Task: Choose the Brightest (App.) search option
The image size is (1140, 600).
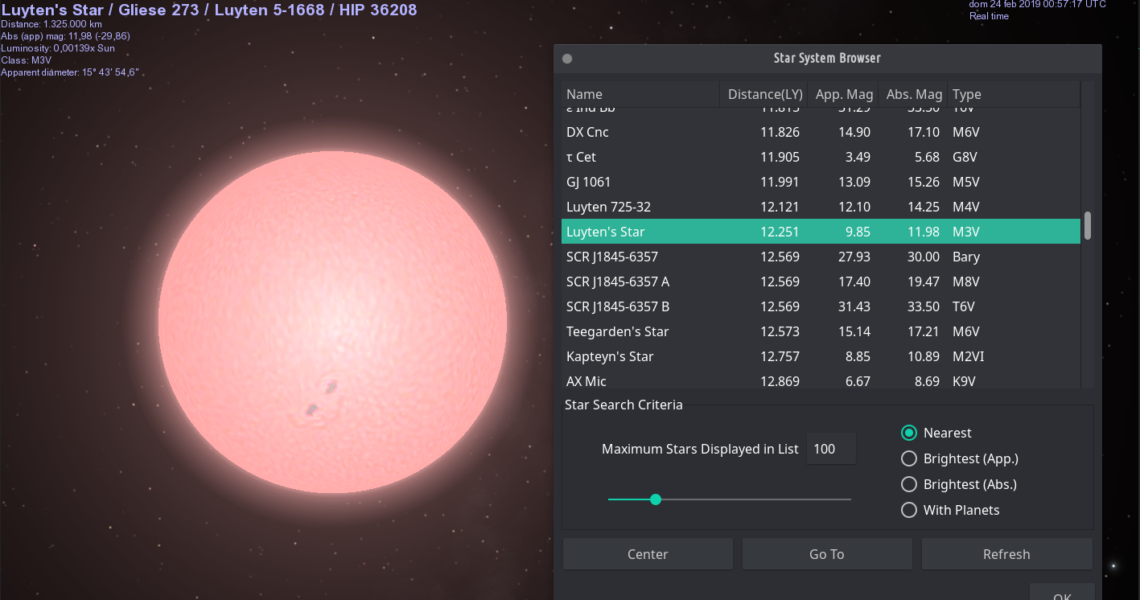Action: pyautogui.click(x=909, y=459)
